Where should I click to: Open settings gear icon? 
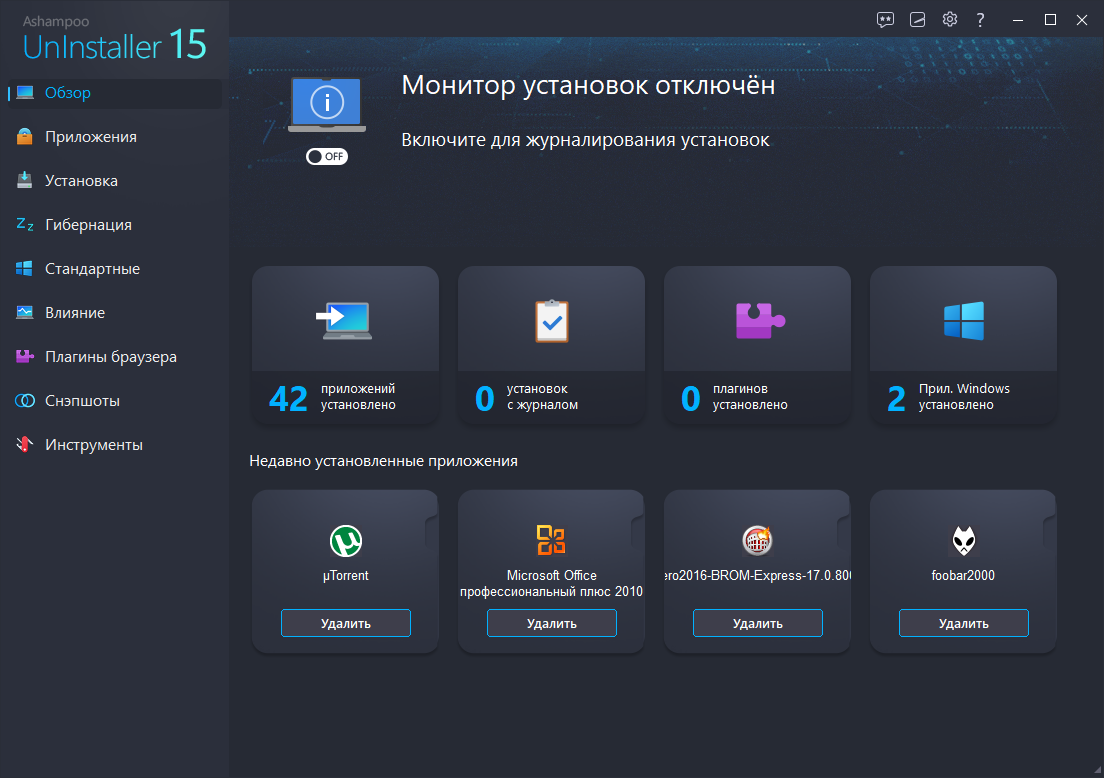(x=950, y=19)
